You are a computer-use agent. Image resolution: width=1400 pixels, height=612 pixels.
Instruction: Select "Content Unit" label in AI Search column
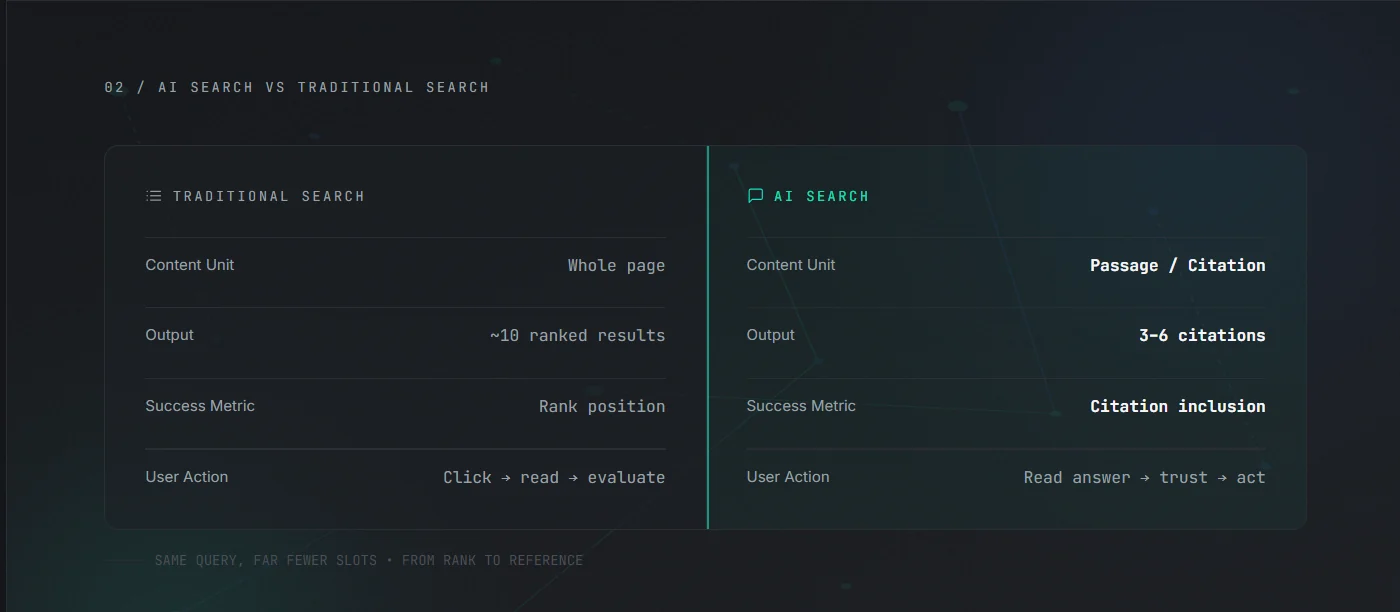791,265
